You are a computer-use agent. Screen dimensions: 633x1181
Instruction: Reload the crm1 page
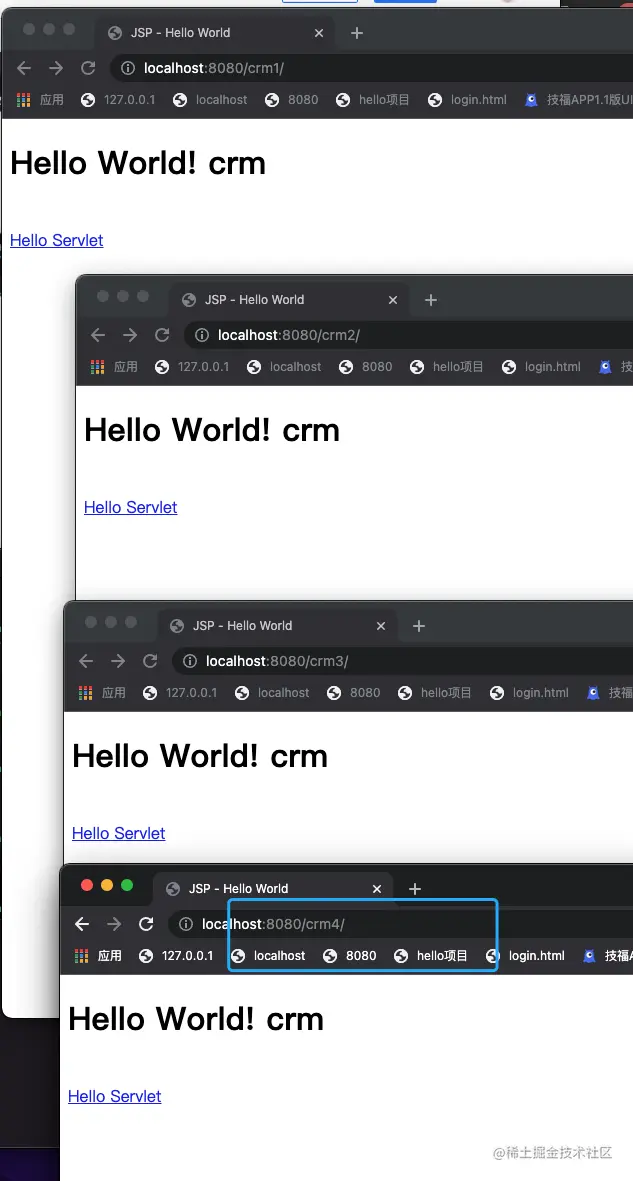(x=88, y=69)
